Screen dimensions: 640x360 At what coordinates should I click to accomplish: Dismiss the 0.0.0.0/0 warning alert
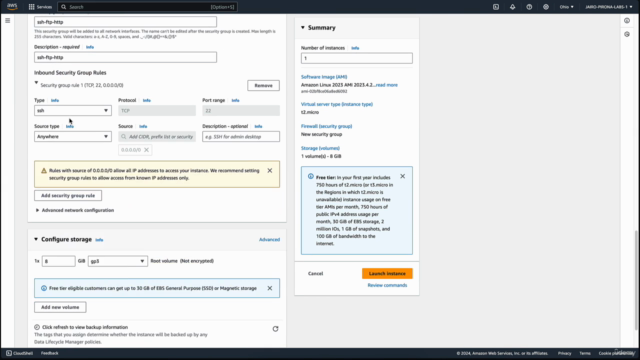click(x=270, y=171)
